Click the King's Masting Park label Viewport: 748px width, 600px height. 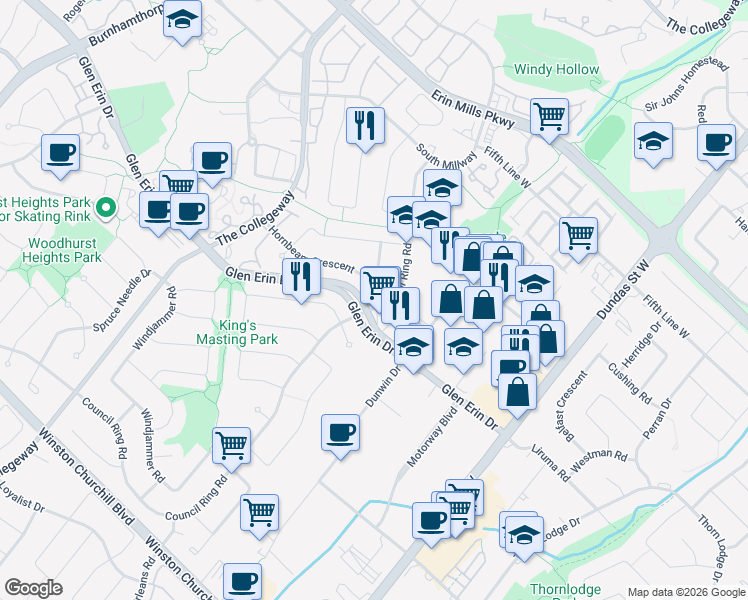click(x=237, y=332)
